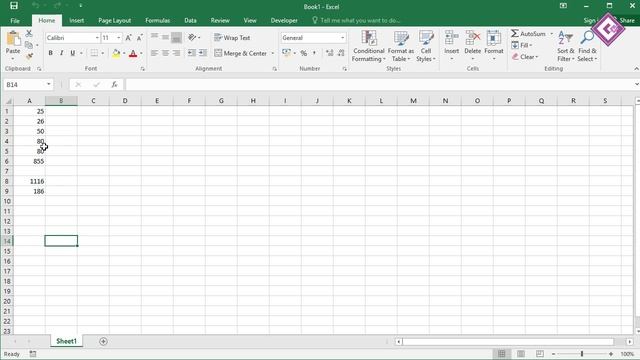
Task: Click the formula bar input
Action: pyautogui.click(x=380, y=84)
